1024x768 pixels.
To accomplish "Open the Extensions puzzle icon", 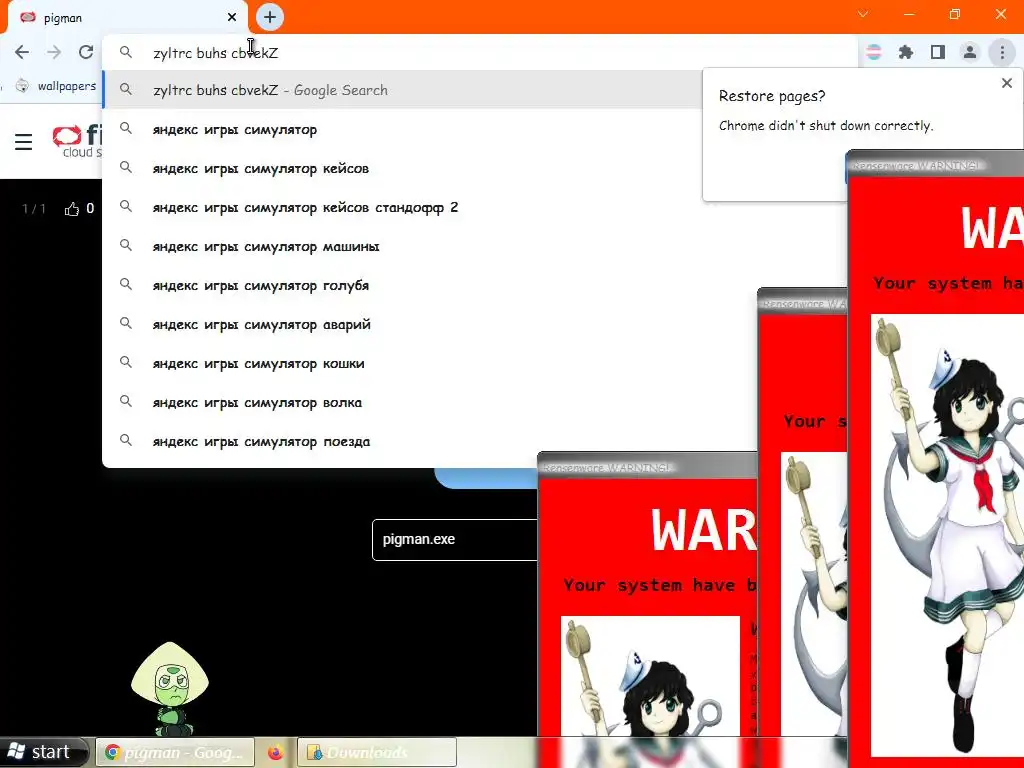I will 906,52.
